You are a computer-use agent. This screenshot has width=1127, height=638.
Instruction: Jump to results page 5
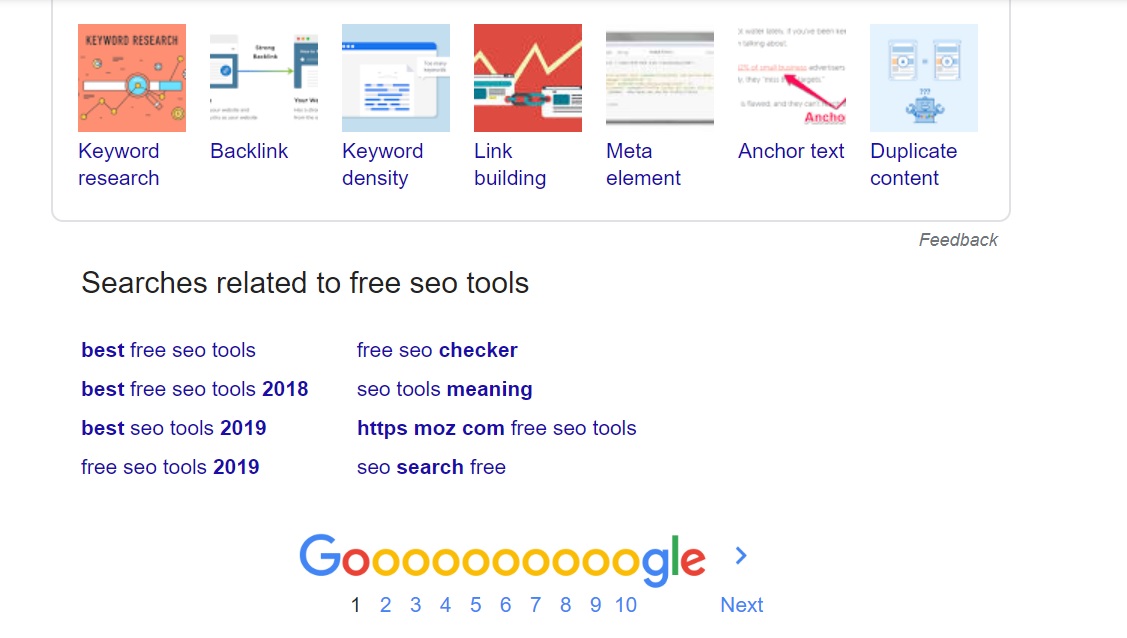[475, 605]
